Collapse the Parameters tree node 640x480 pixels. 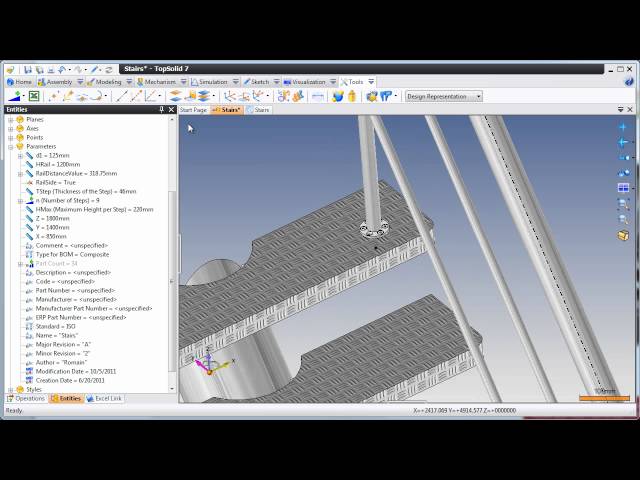[10, 147]
